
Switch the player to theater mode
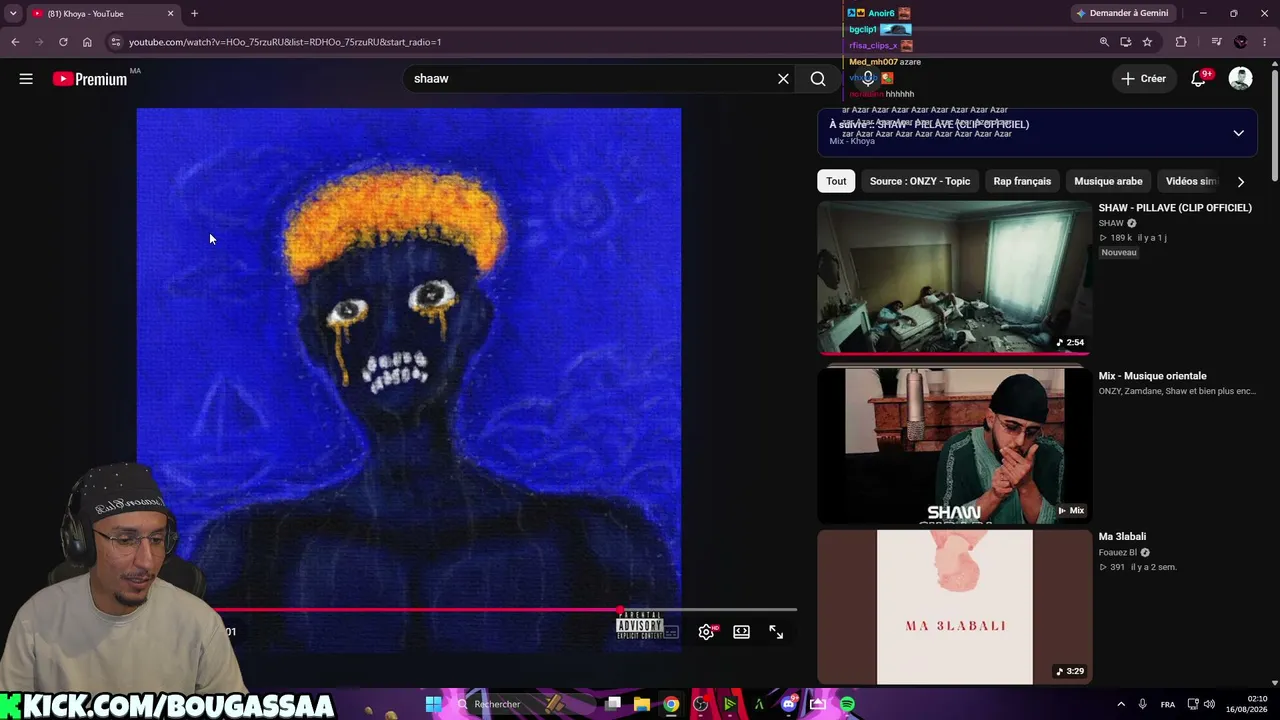click(741, 632)
